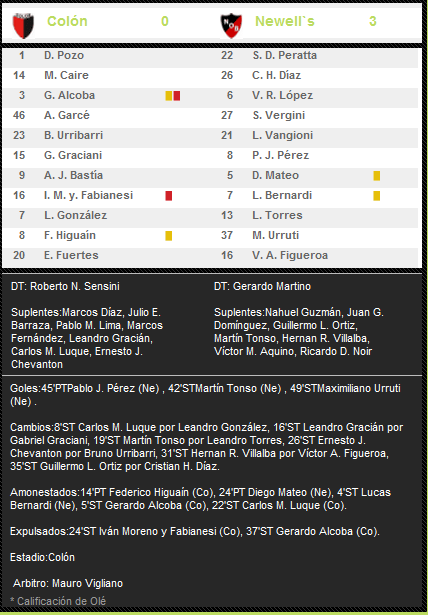
Task: Click the Colón team crest
Action: [x=23, y=25]
